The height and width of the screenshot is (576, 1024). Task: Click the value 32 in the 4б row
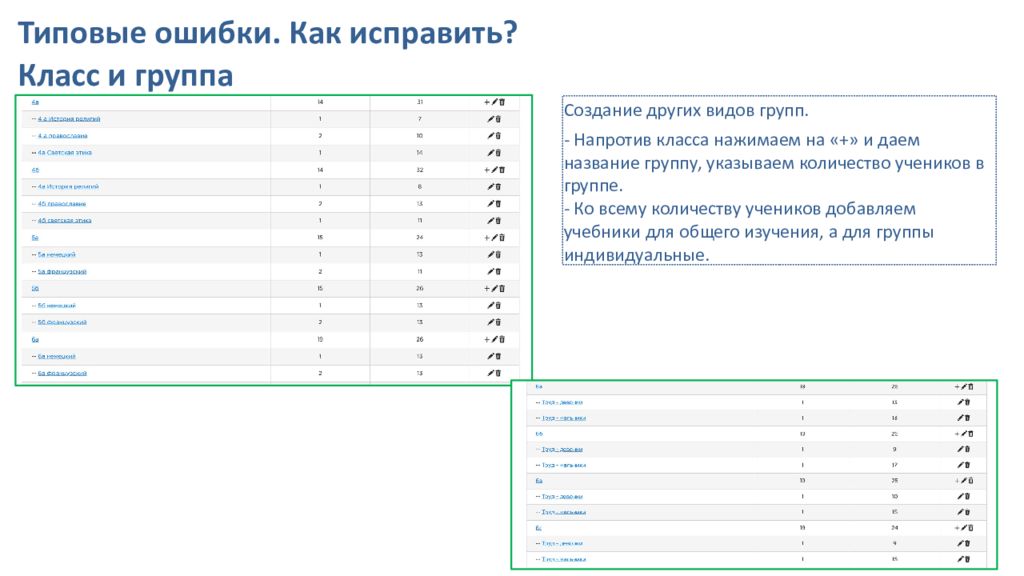[x=419, y=170]
